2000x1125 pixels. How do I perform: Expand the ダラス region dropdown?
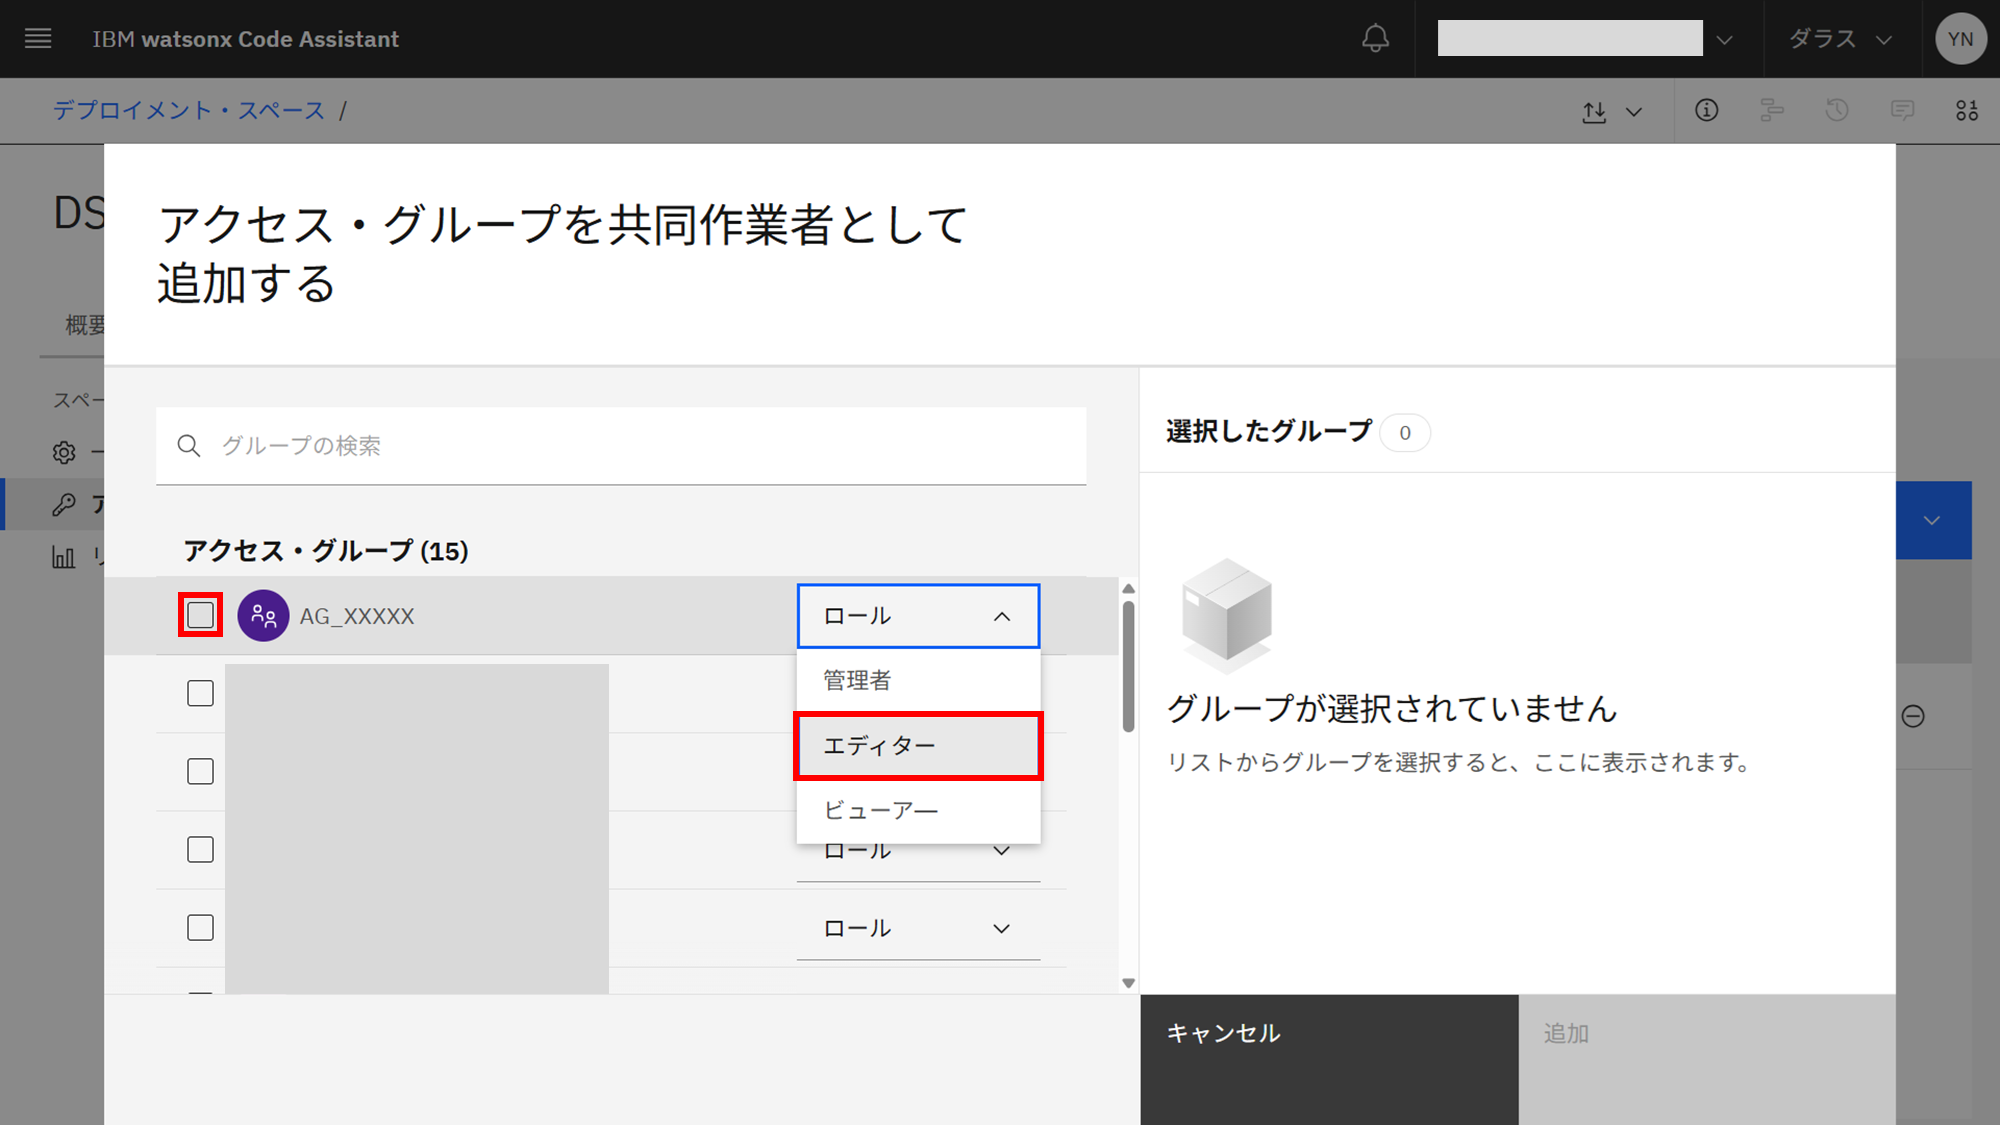[x=1840, y=39]
